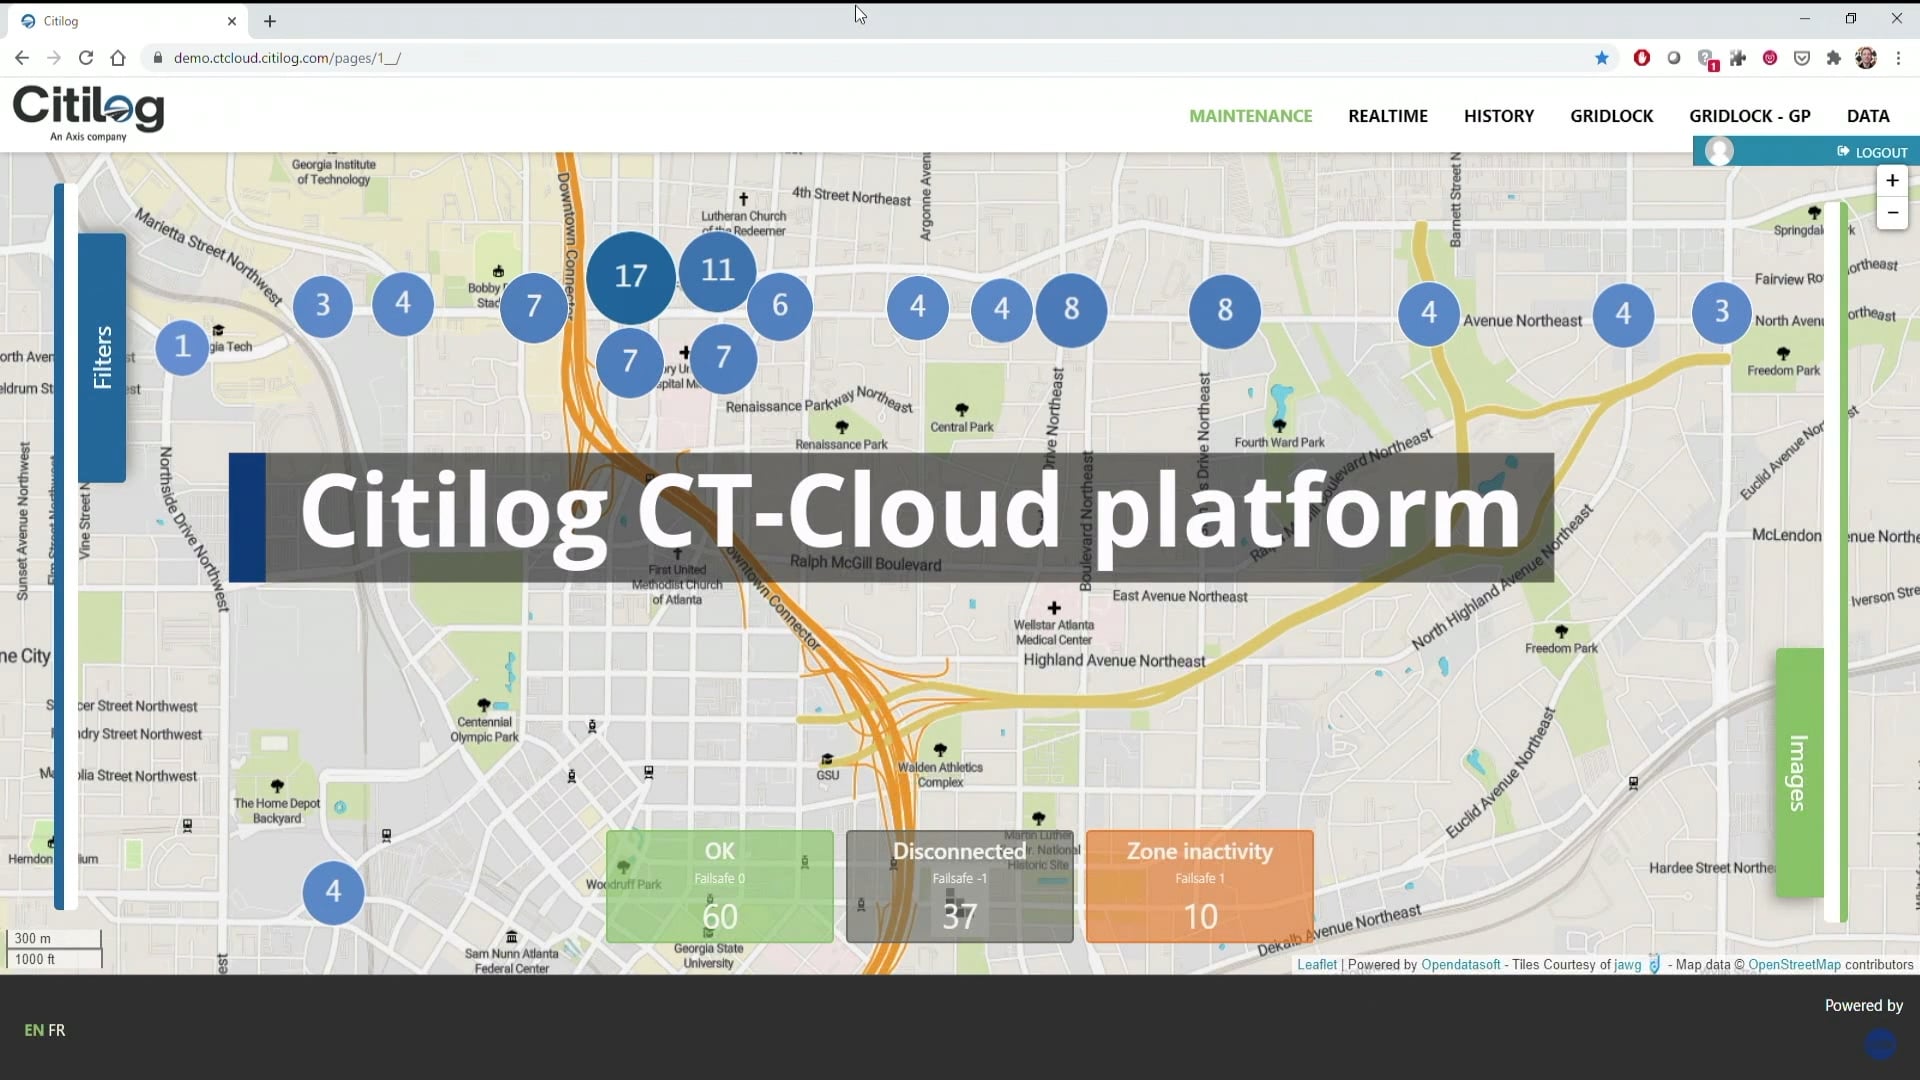1920x1080 pixels.
Task: Click cluster marker 8 left of Boulevard
Action: [x=1071, y=310]
